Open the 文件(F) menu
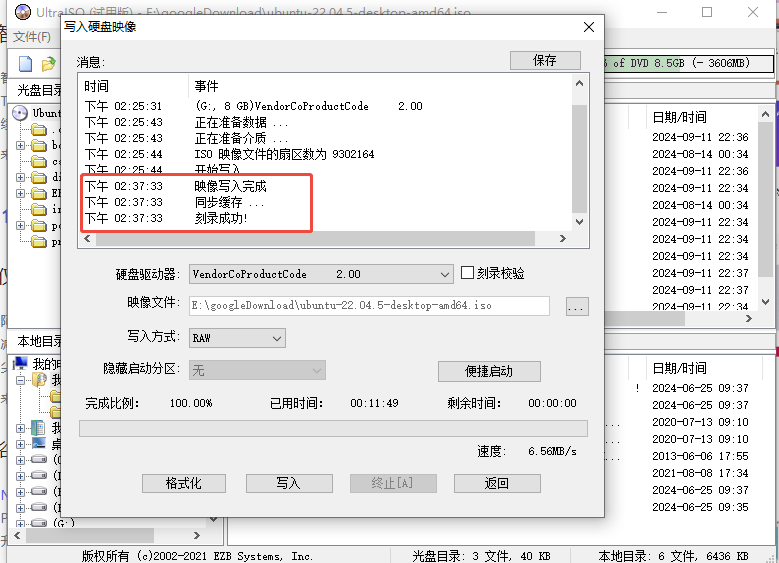Viewport: 779px width, 563px height. tap(32, 37)
